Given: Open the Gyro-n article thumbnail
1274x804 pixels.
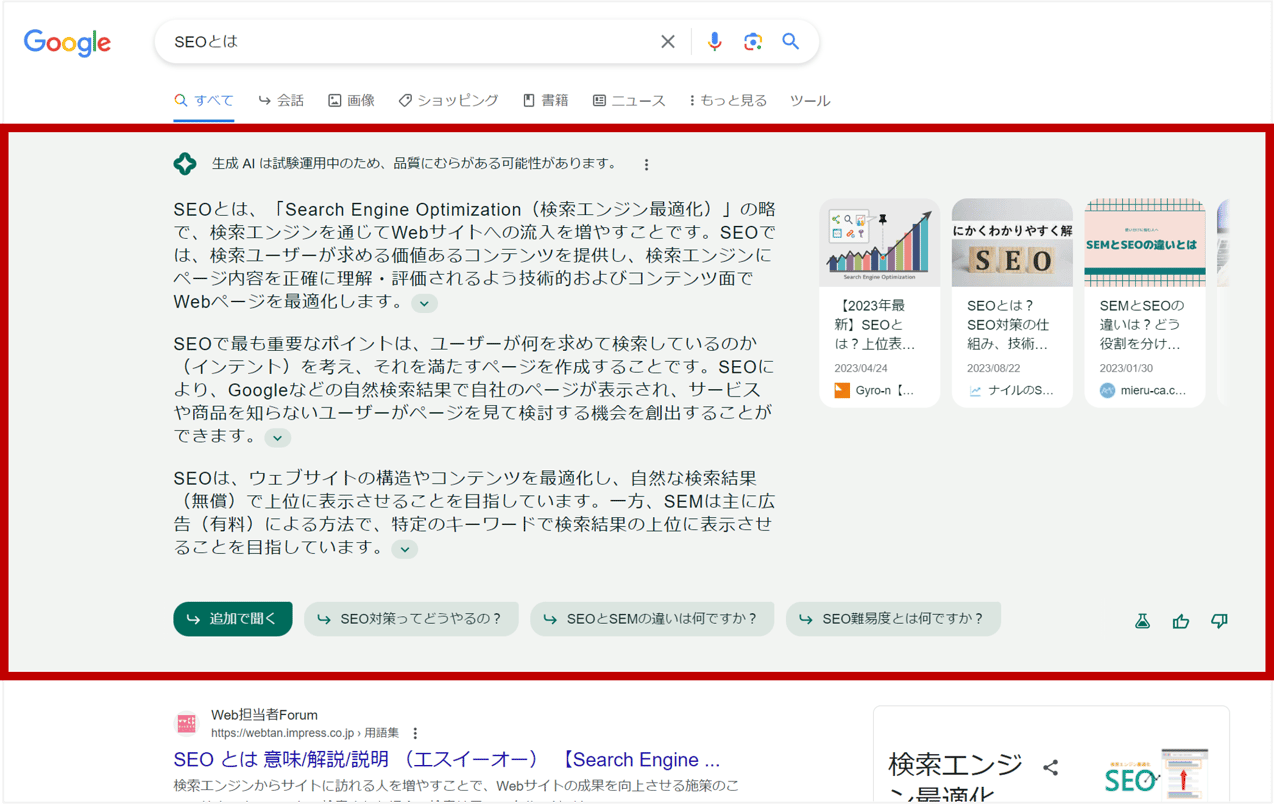Looking at the screenshot, I should [x=879, y=241].
